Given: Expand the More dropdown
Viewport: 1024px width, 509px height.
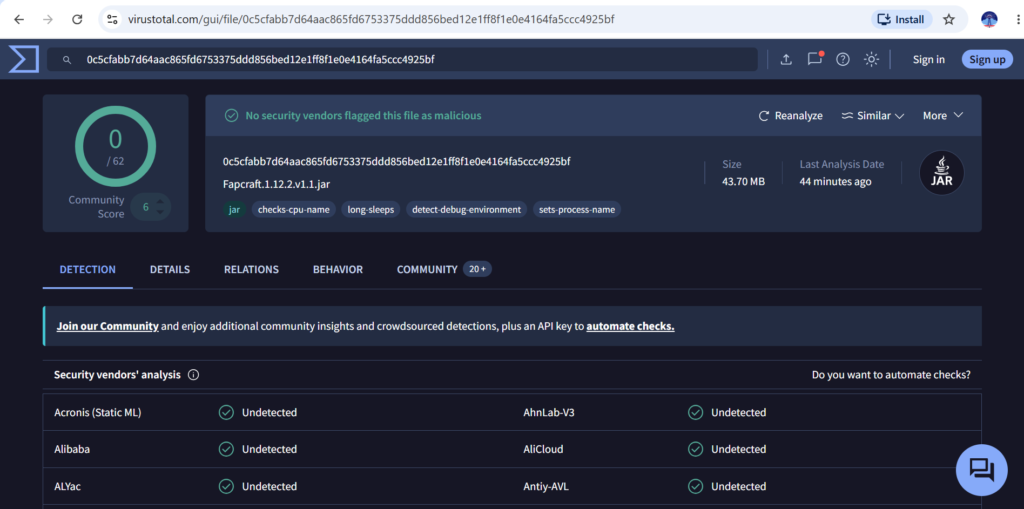Looking at the screenshot, I should click(x=943, y=116).
